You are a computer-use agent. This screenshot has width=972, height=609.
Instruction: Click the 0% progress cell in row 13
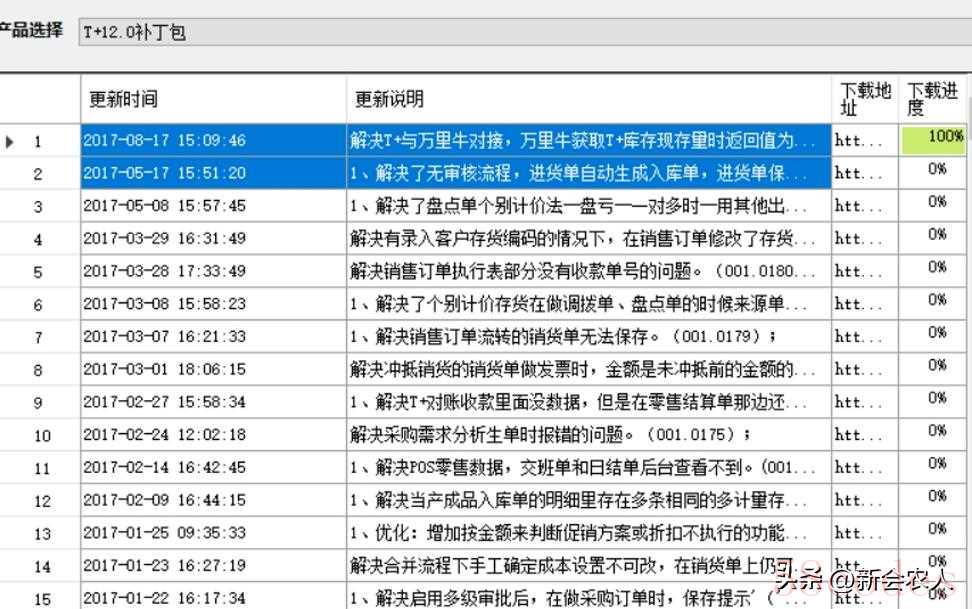932,533
